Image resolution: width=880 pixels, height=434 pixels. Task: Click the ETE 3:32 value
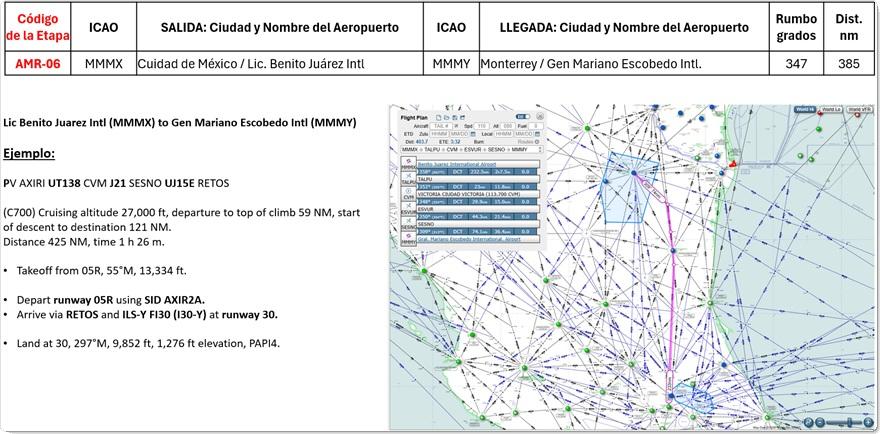coord(455,142)
